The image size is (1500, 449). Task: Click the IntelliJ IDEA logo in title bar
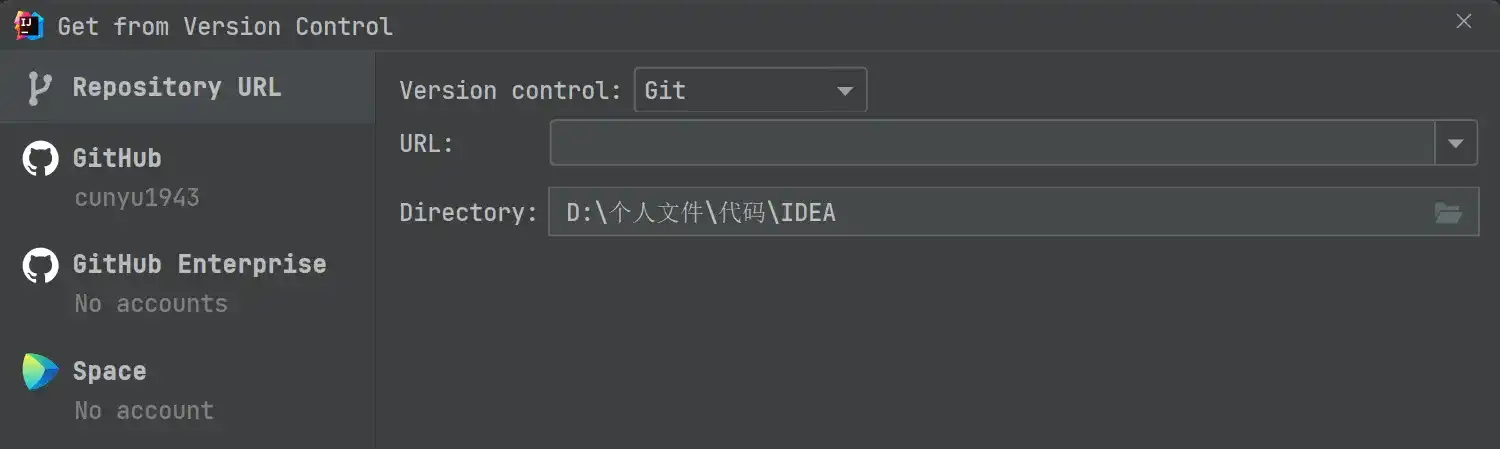point(29,25)
